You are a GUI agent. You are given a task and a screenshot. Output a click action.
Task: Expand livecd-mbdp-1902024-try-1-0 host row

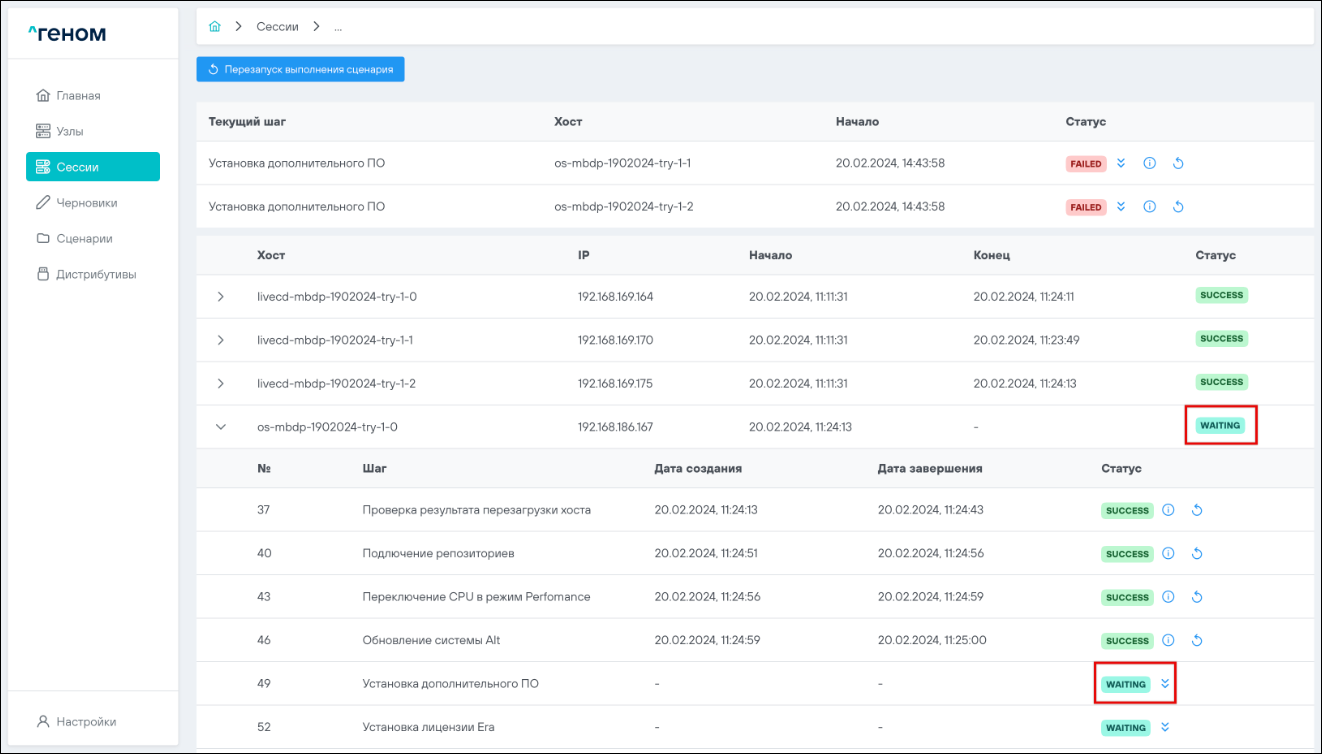[221, 297]
